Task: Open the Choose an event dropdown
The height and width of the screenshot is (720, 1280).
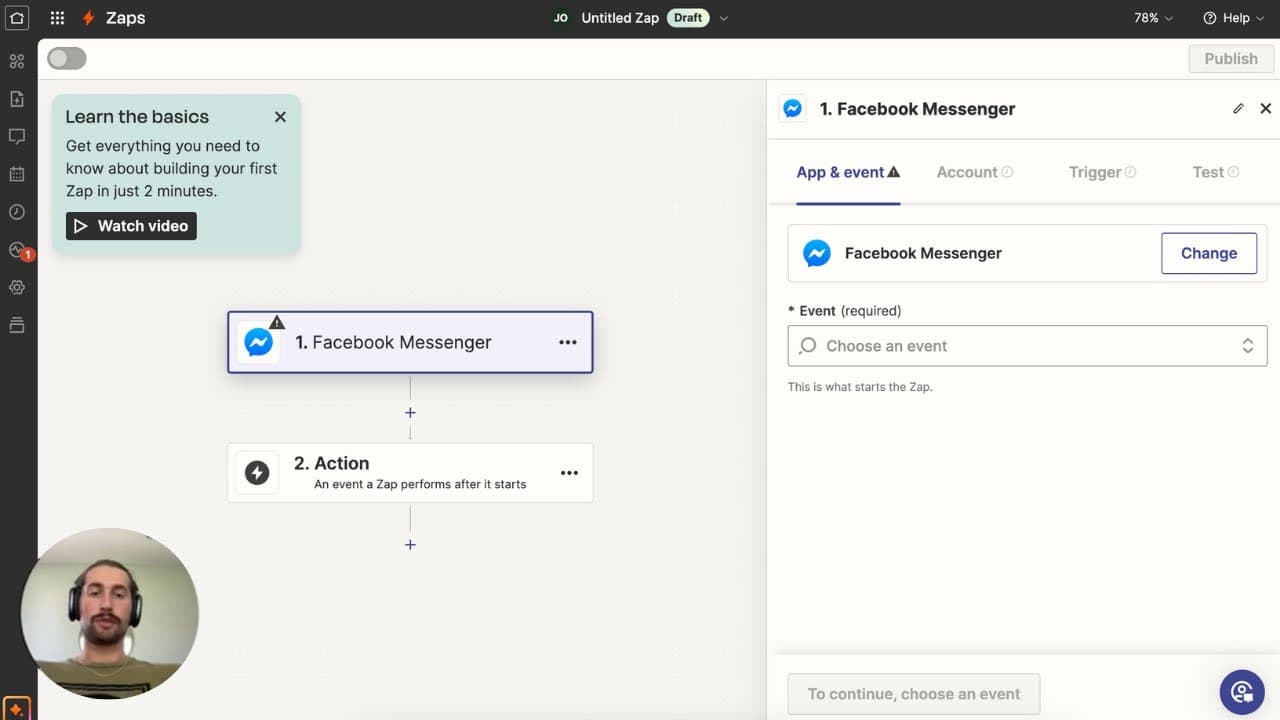Action: [1027, 346]
